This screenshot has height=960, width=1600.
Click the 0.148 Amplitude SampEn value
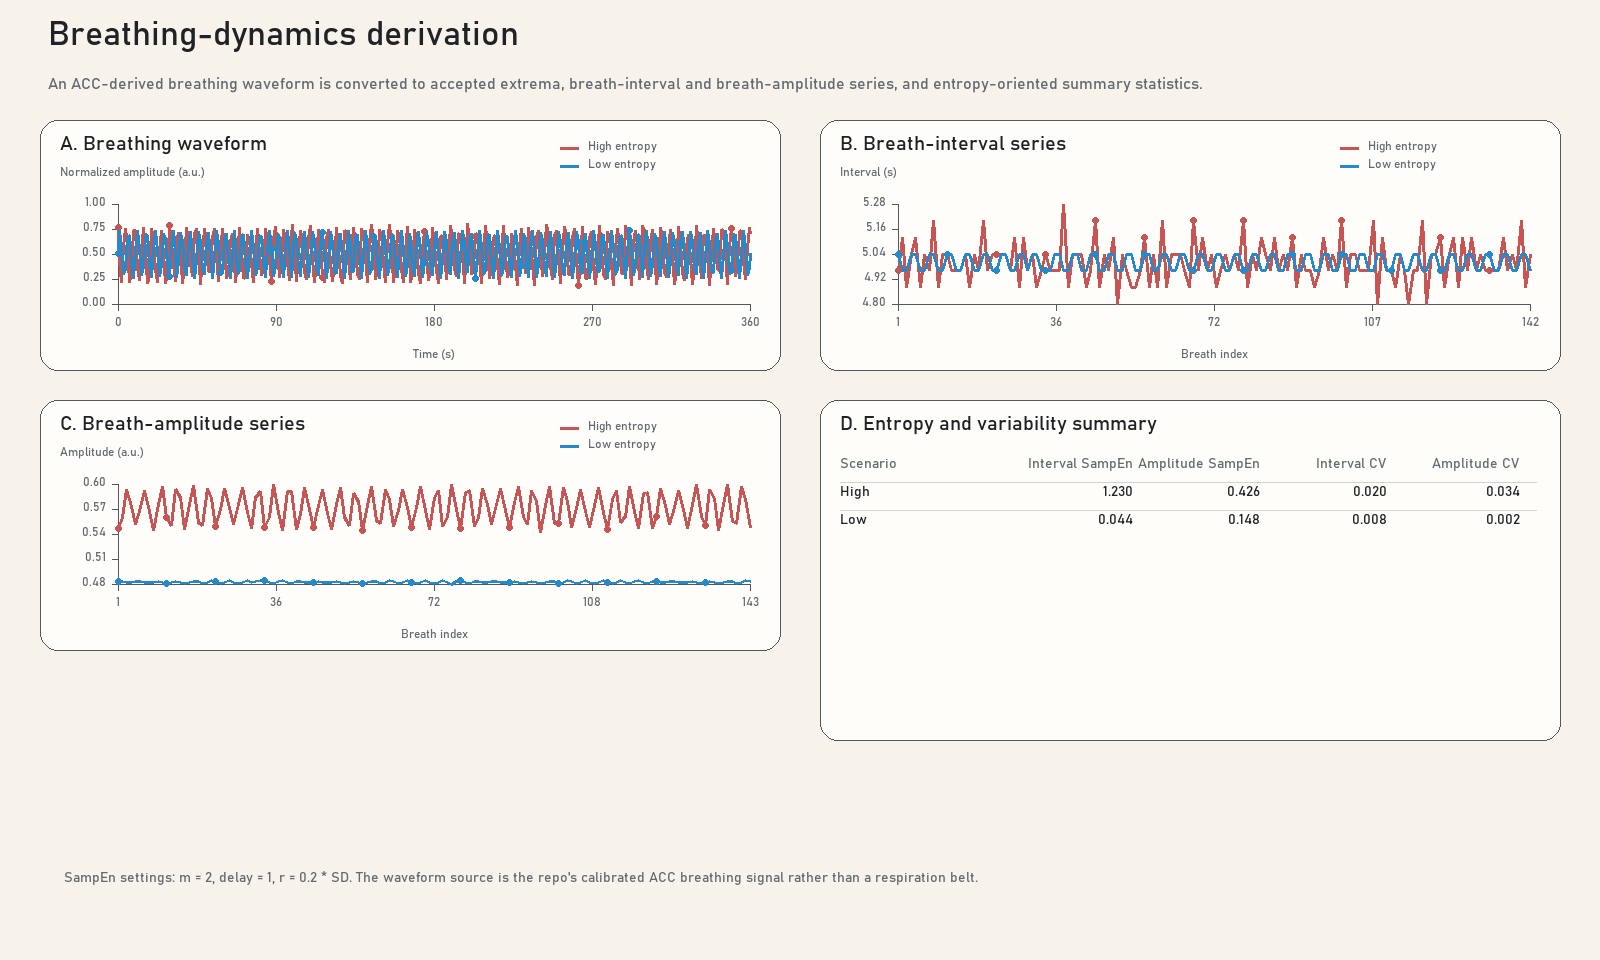[1243, 519]
